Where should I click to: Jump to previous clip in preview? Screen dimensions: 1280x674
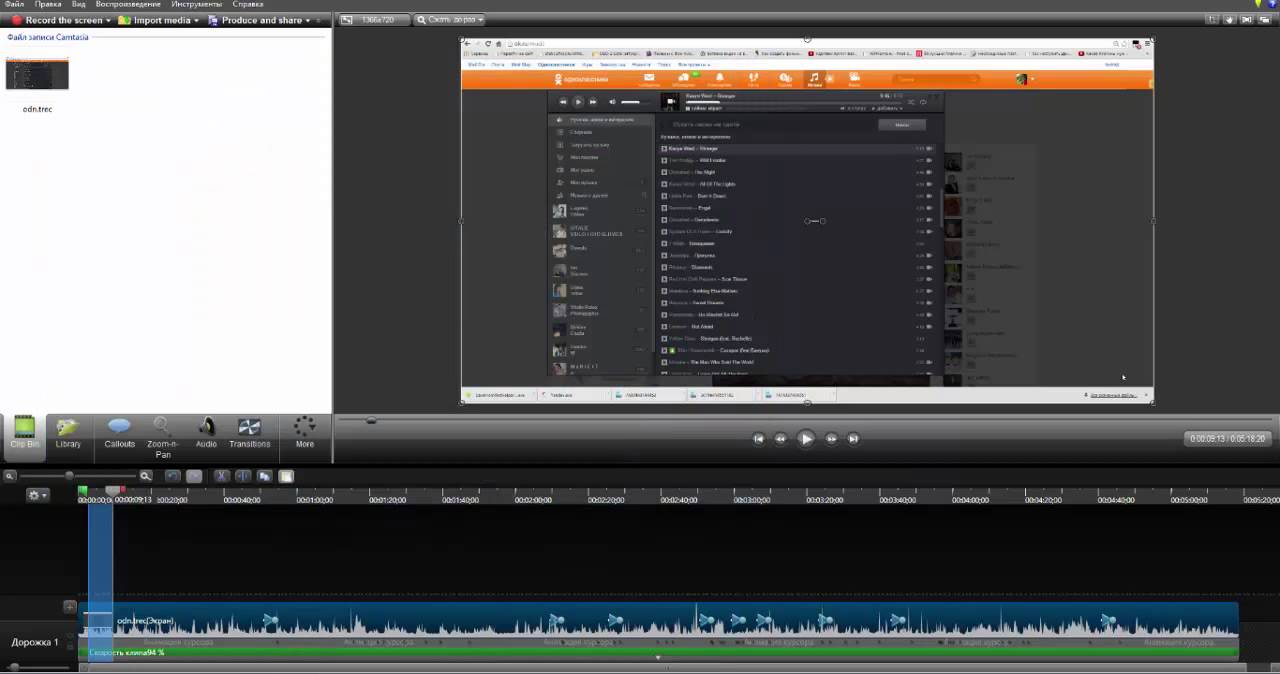coord(758,438)
